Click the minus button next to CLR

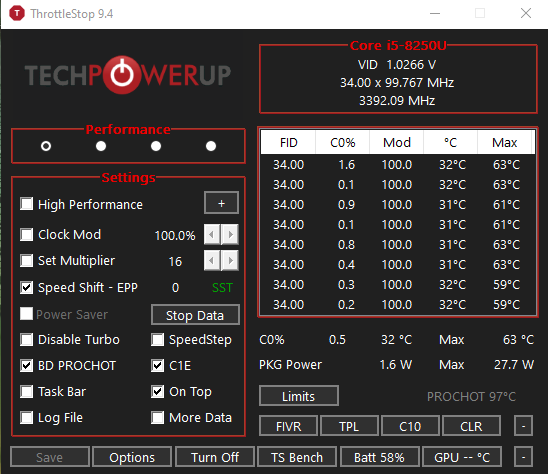pos(523,426)
